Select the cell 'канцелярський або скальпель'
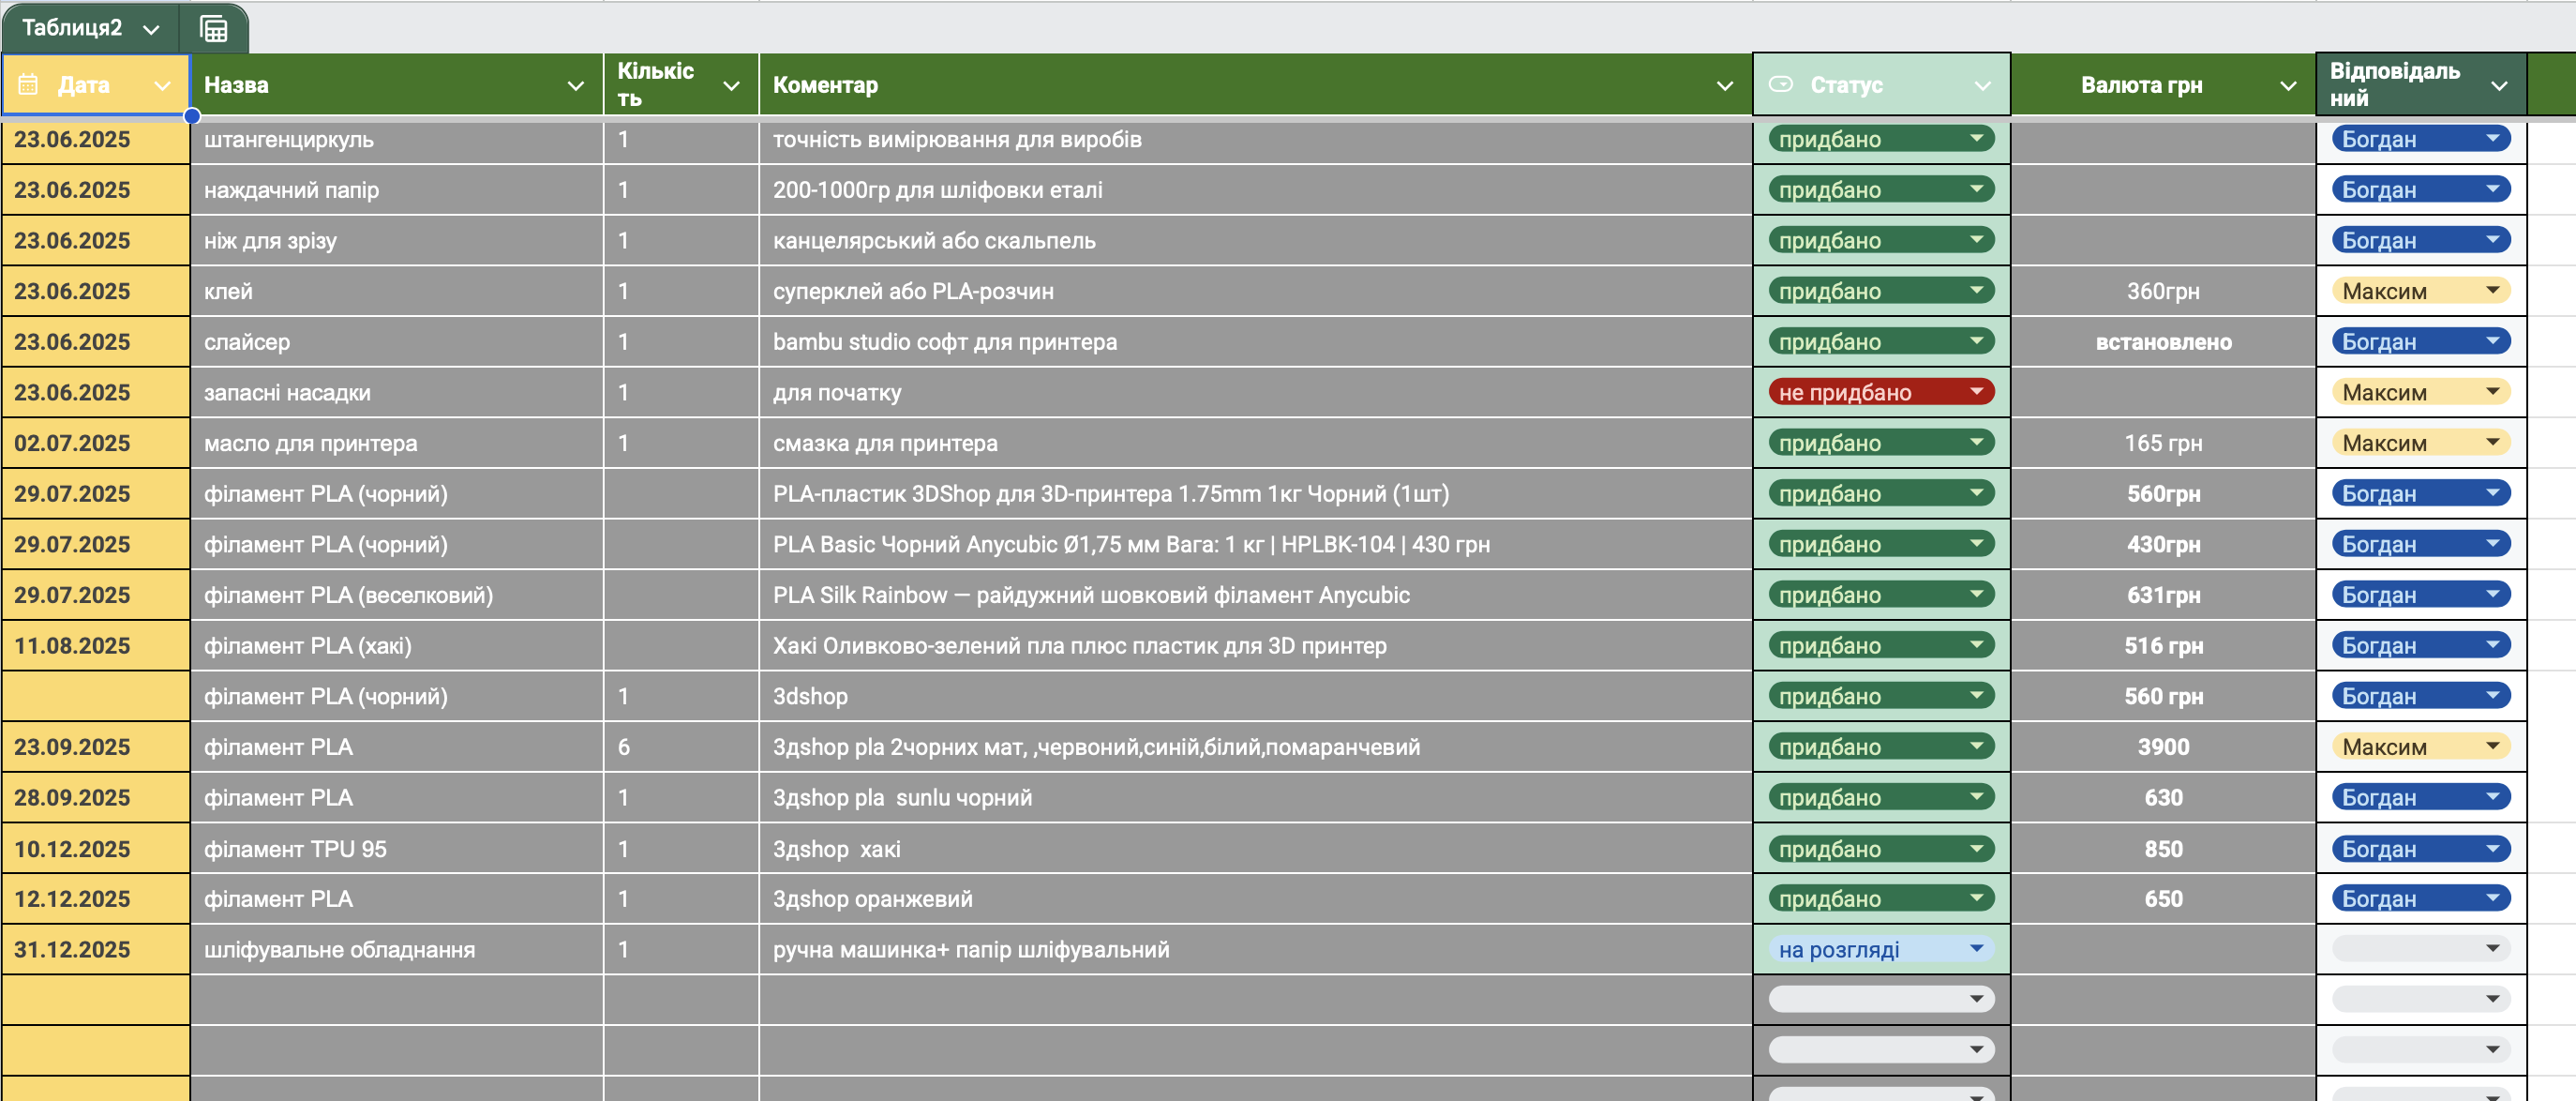Image resolution: width=2576 pixels, height=1101 pixels. point(1255,241)
